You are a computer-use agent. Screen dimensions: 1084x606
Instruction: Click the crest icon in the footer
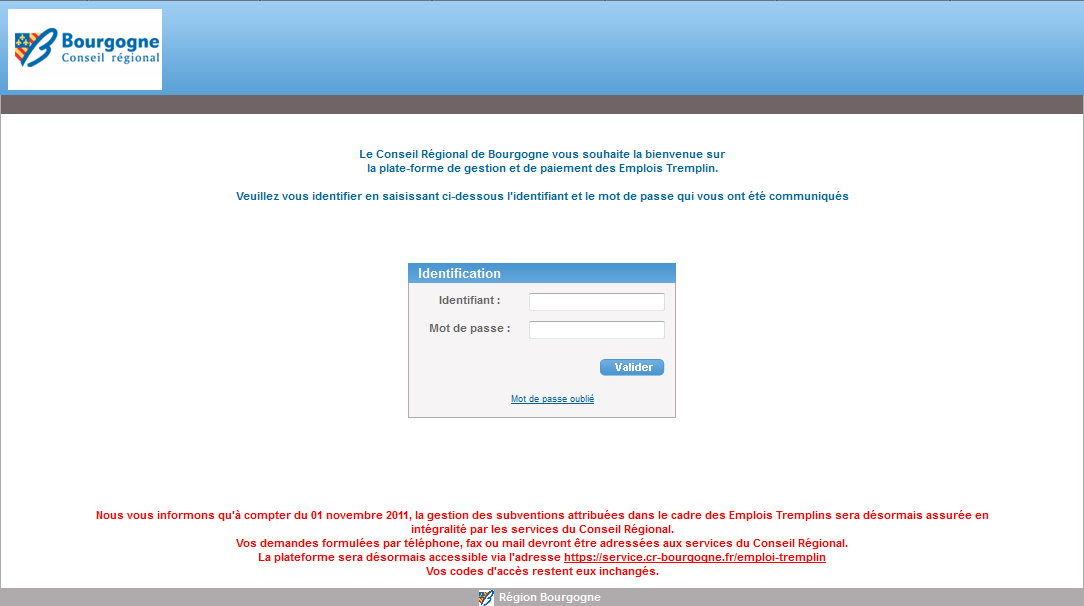[x=486, y=597]
